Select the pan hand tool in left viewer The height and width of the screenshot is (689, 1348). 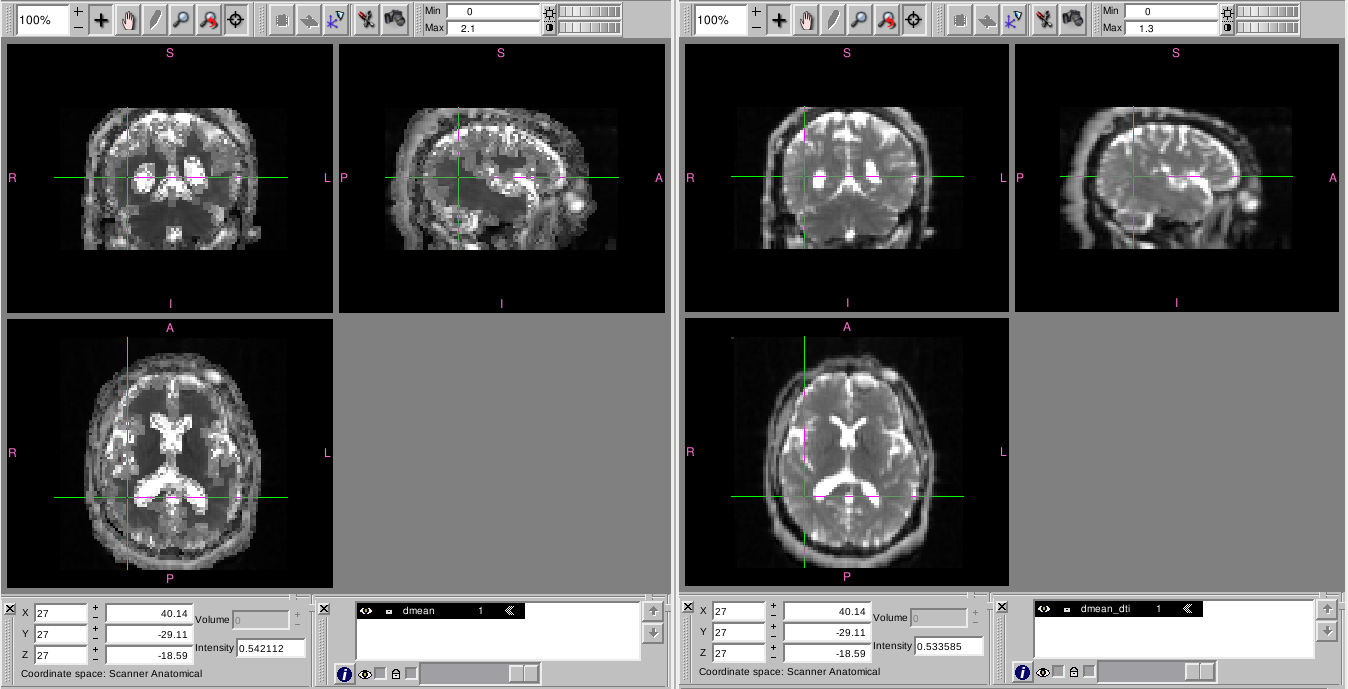pos(128,20)
